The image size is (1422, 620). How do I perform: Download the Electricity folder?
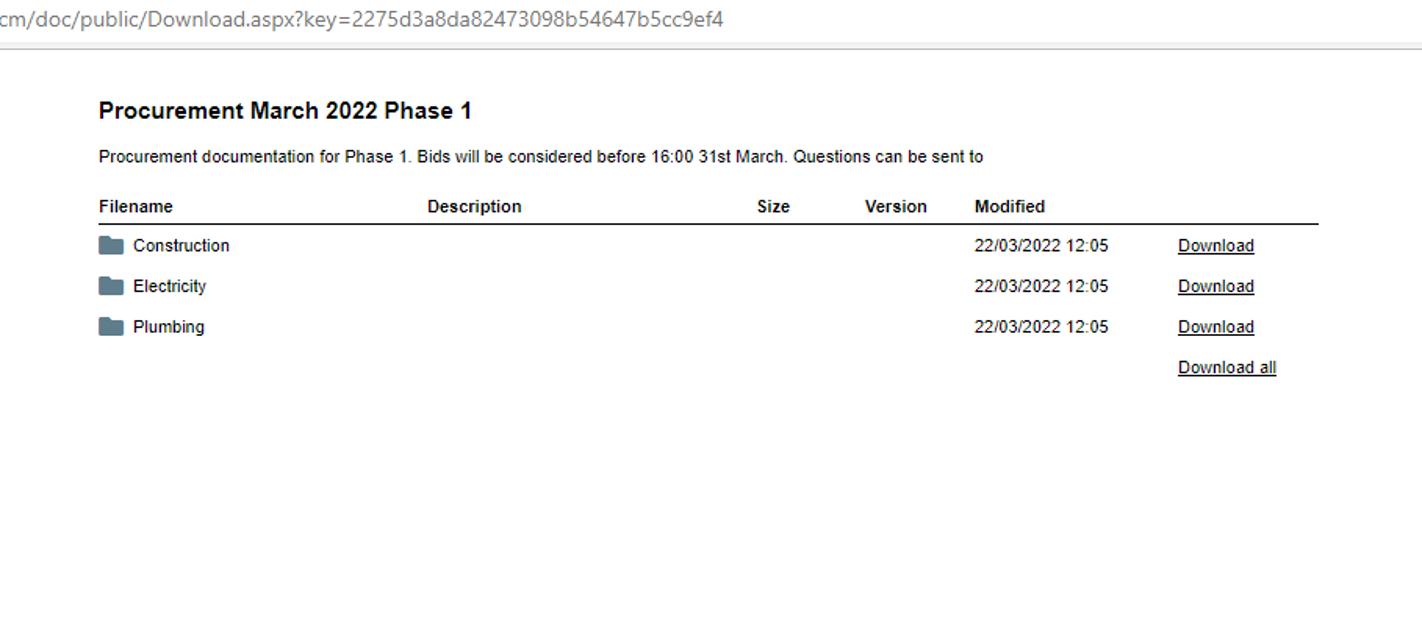(1216, 286)
